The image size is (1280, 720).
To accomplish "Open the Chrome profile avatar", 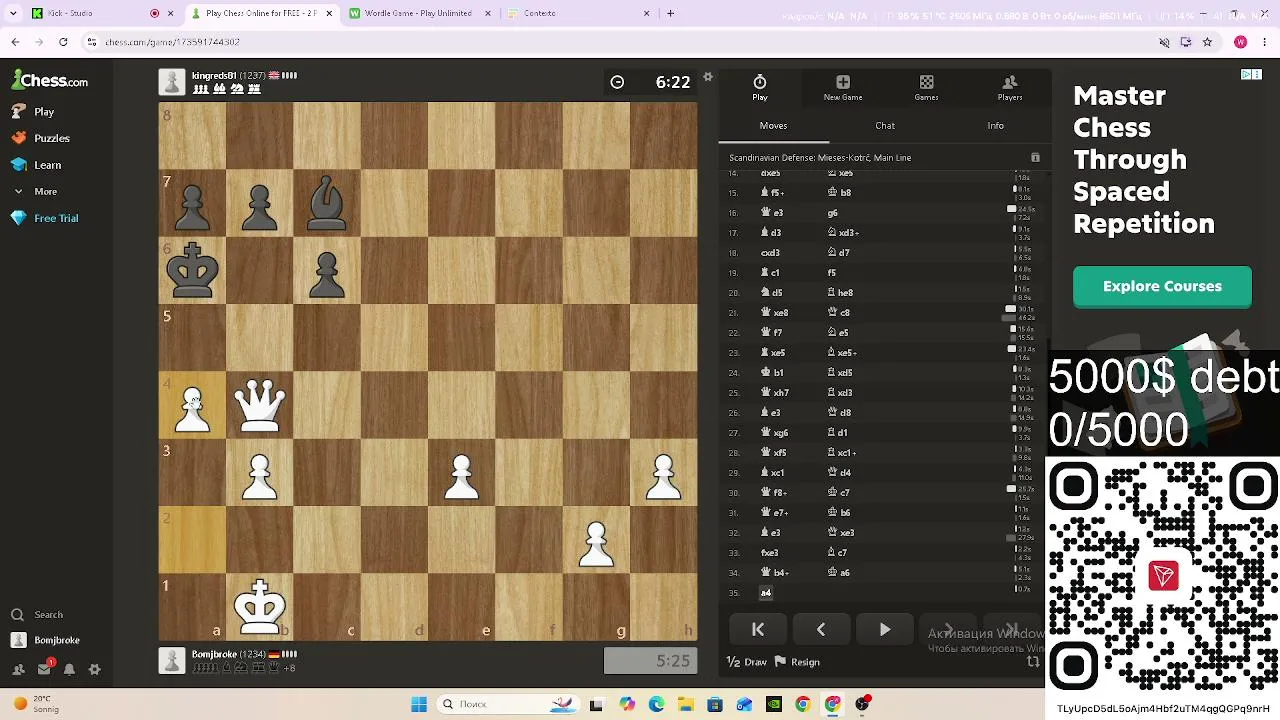I will pyautogui.click(x=1240, y=42).
